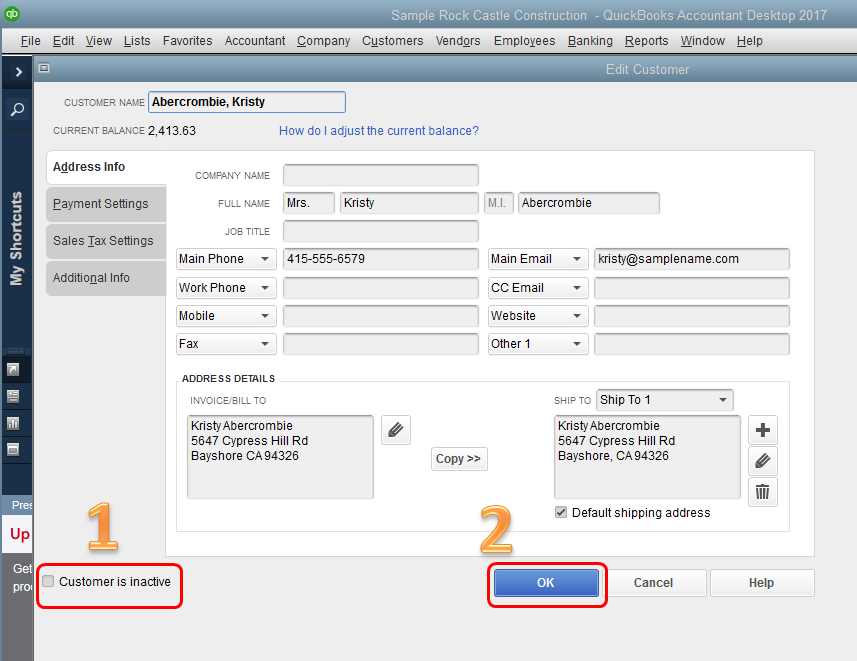Open Mobile type dropdown
The height and width of the screenshot is (661, 857).
(x=226, y=315)
